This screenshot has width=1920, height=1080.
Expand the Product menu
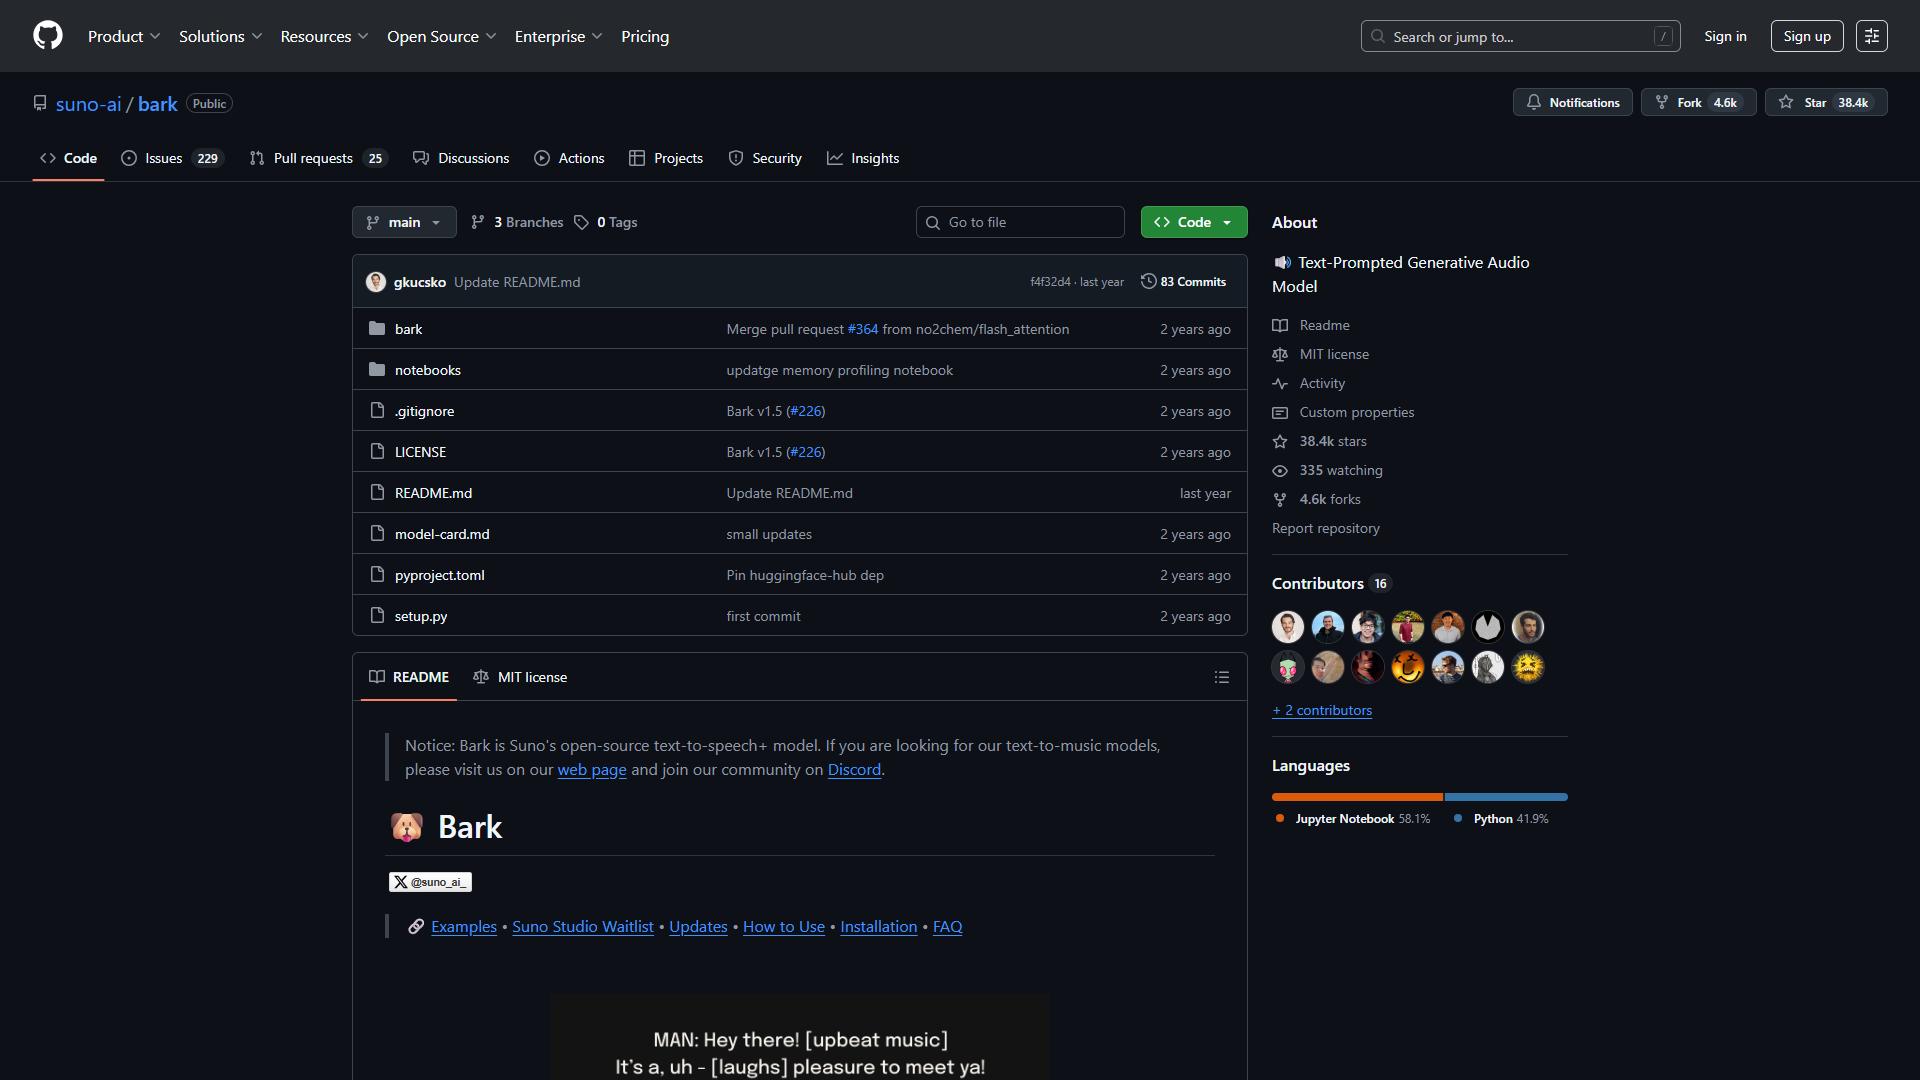click(x=124, y=36)
